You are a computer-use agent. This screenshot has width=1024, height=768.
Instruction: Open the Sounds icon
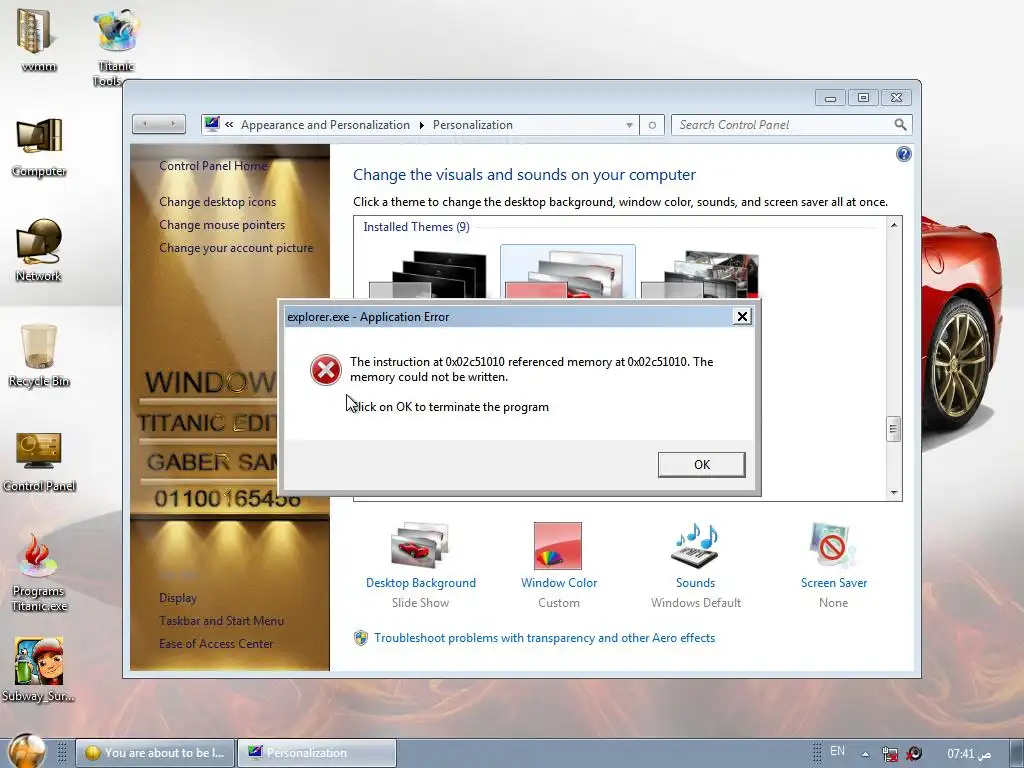[x=695, y=546]
